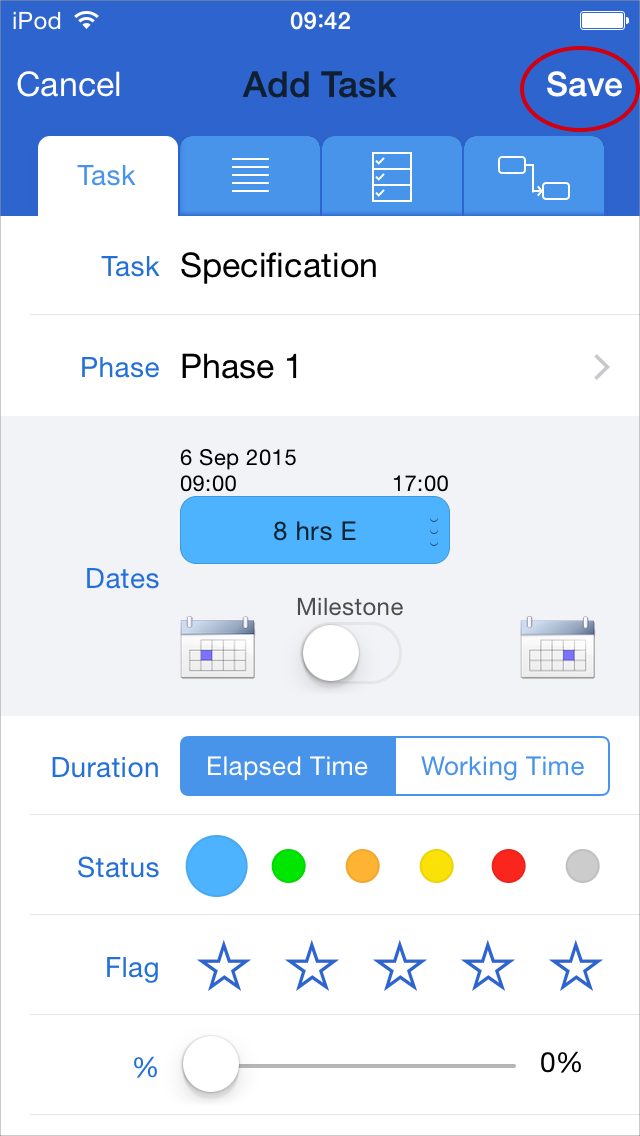The height and width of the screenshot is (1136, 640).
Task: Tap the percent complete slider knob
Action: [211, 1066]
